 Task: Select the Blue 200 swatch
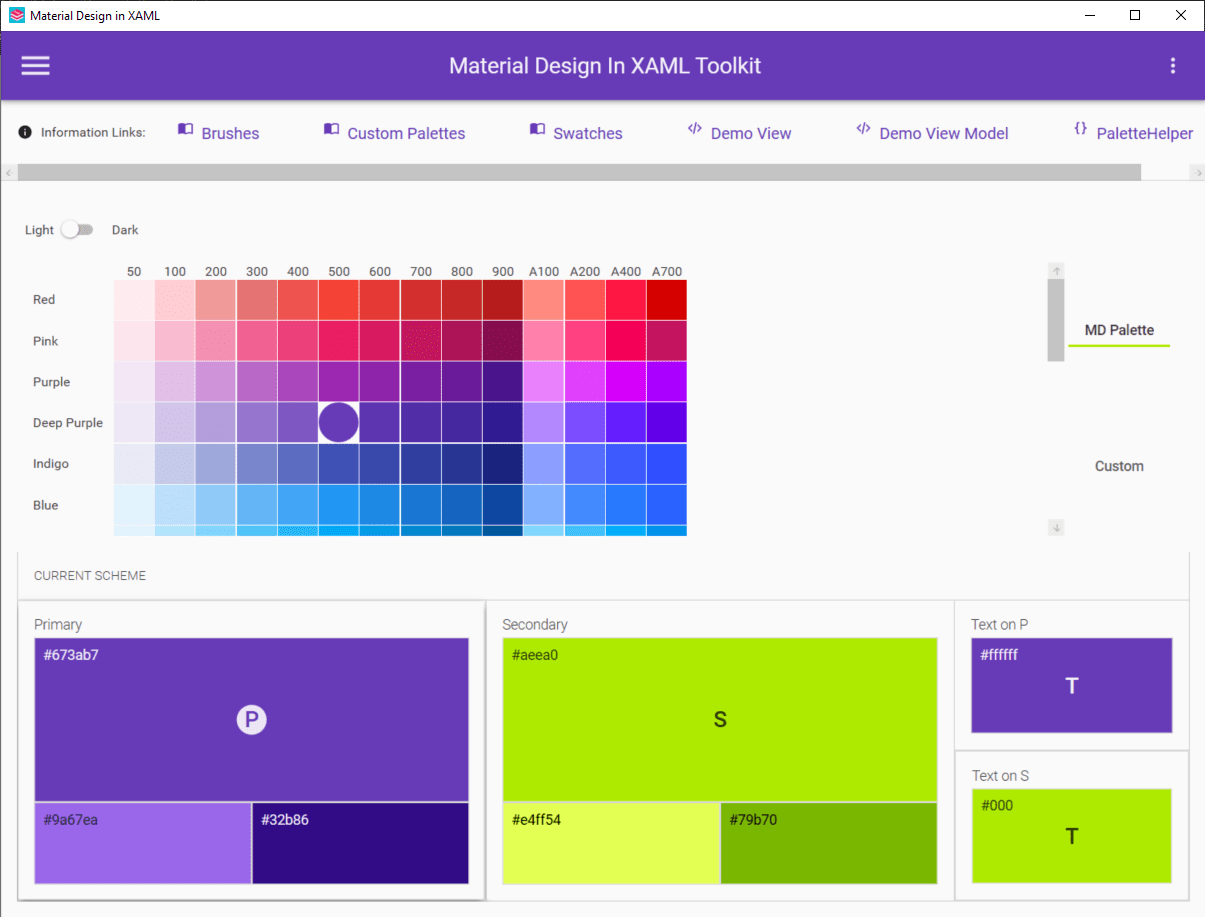pyautogui.click(x=216, y=505)
